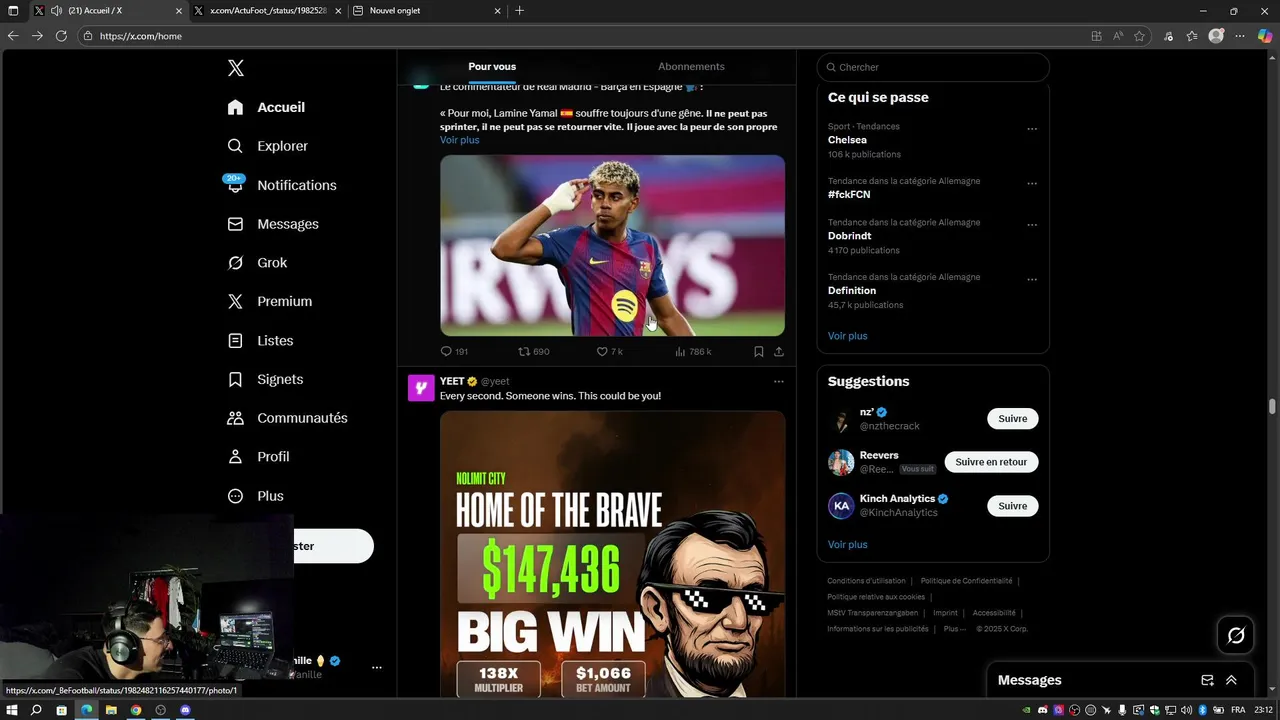Image resolution: width=1280 pixels, height=720 pixels.
Task: Expand tweet text with Voir plus
Action: [459, 140]
